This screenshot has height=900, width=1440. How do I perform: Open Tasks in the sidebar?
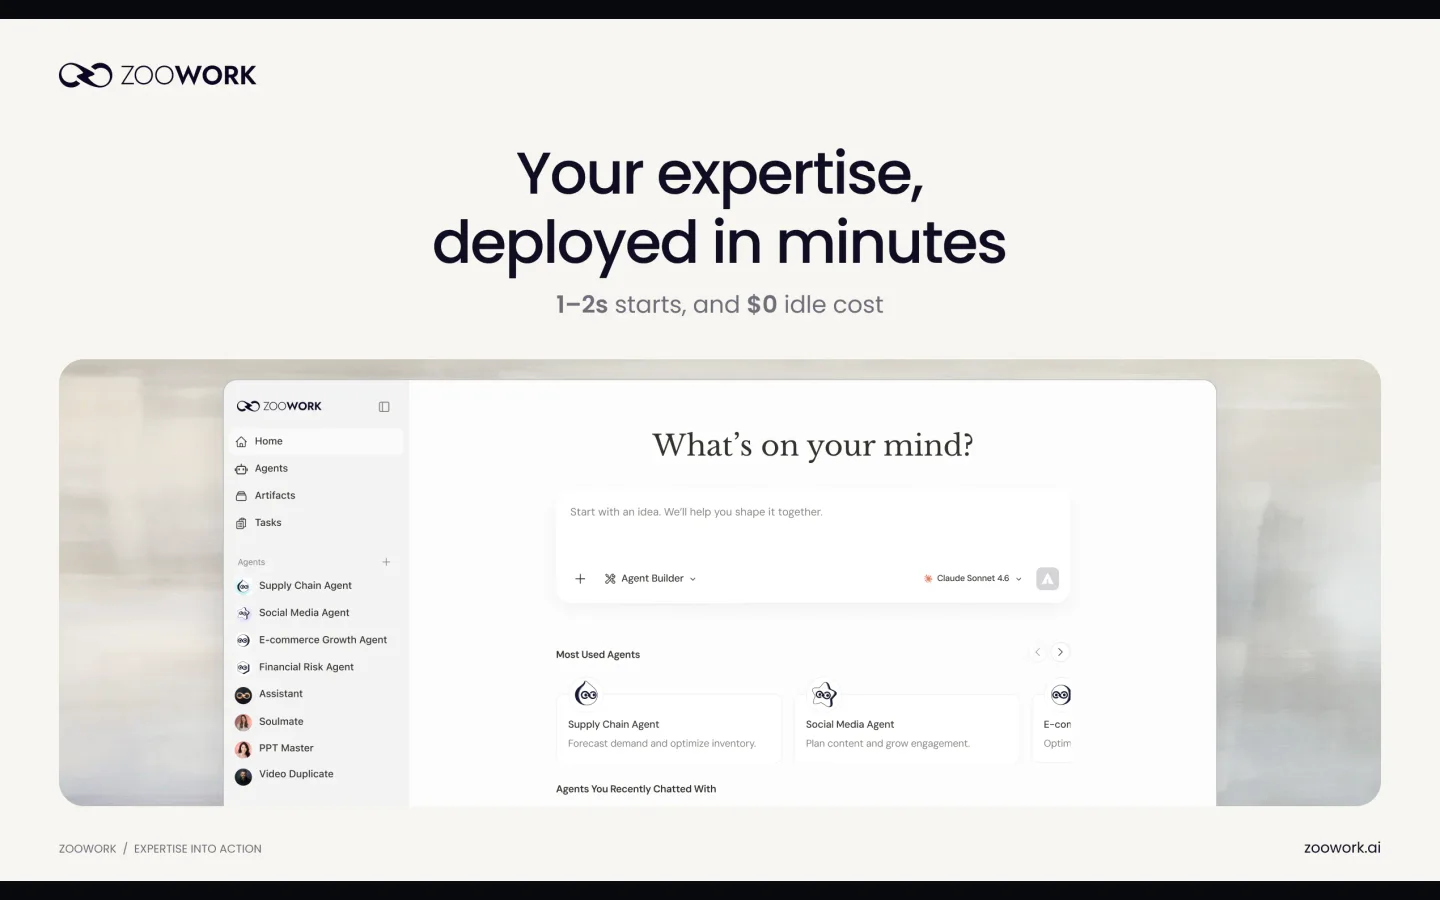pyautogui.click(x=316, y=522)
